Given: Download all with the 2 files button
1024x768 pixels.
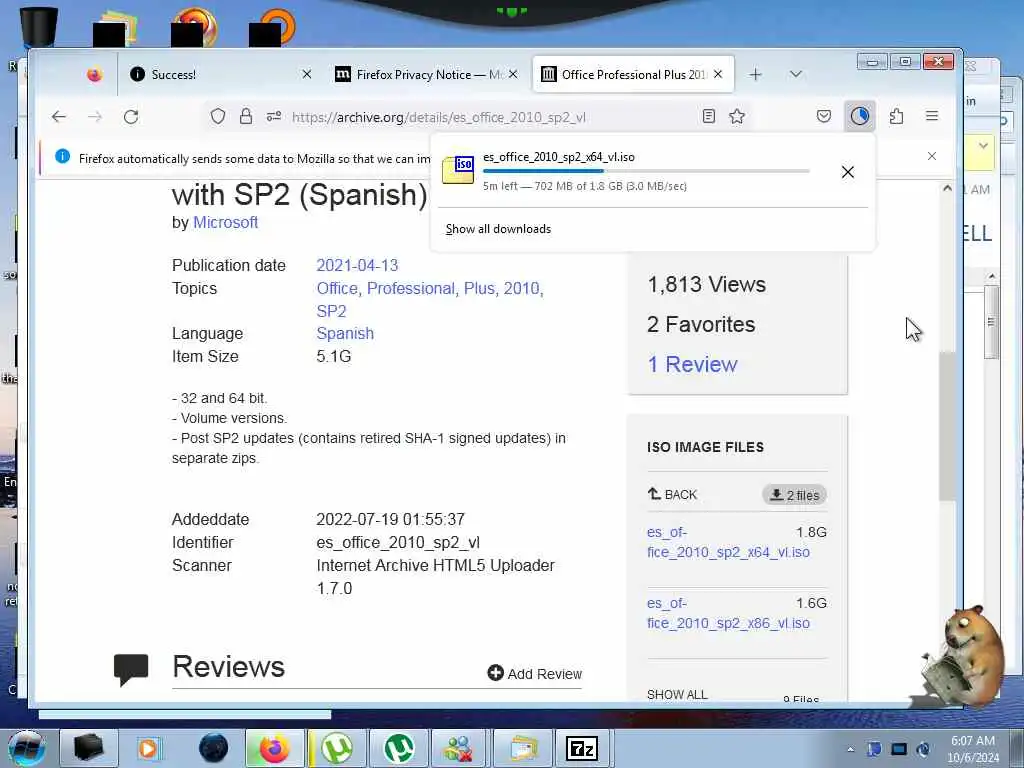Looking at the screenshot, I should click(794, 495).
